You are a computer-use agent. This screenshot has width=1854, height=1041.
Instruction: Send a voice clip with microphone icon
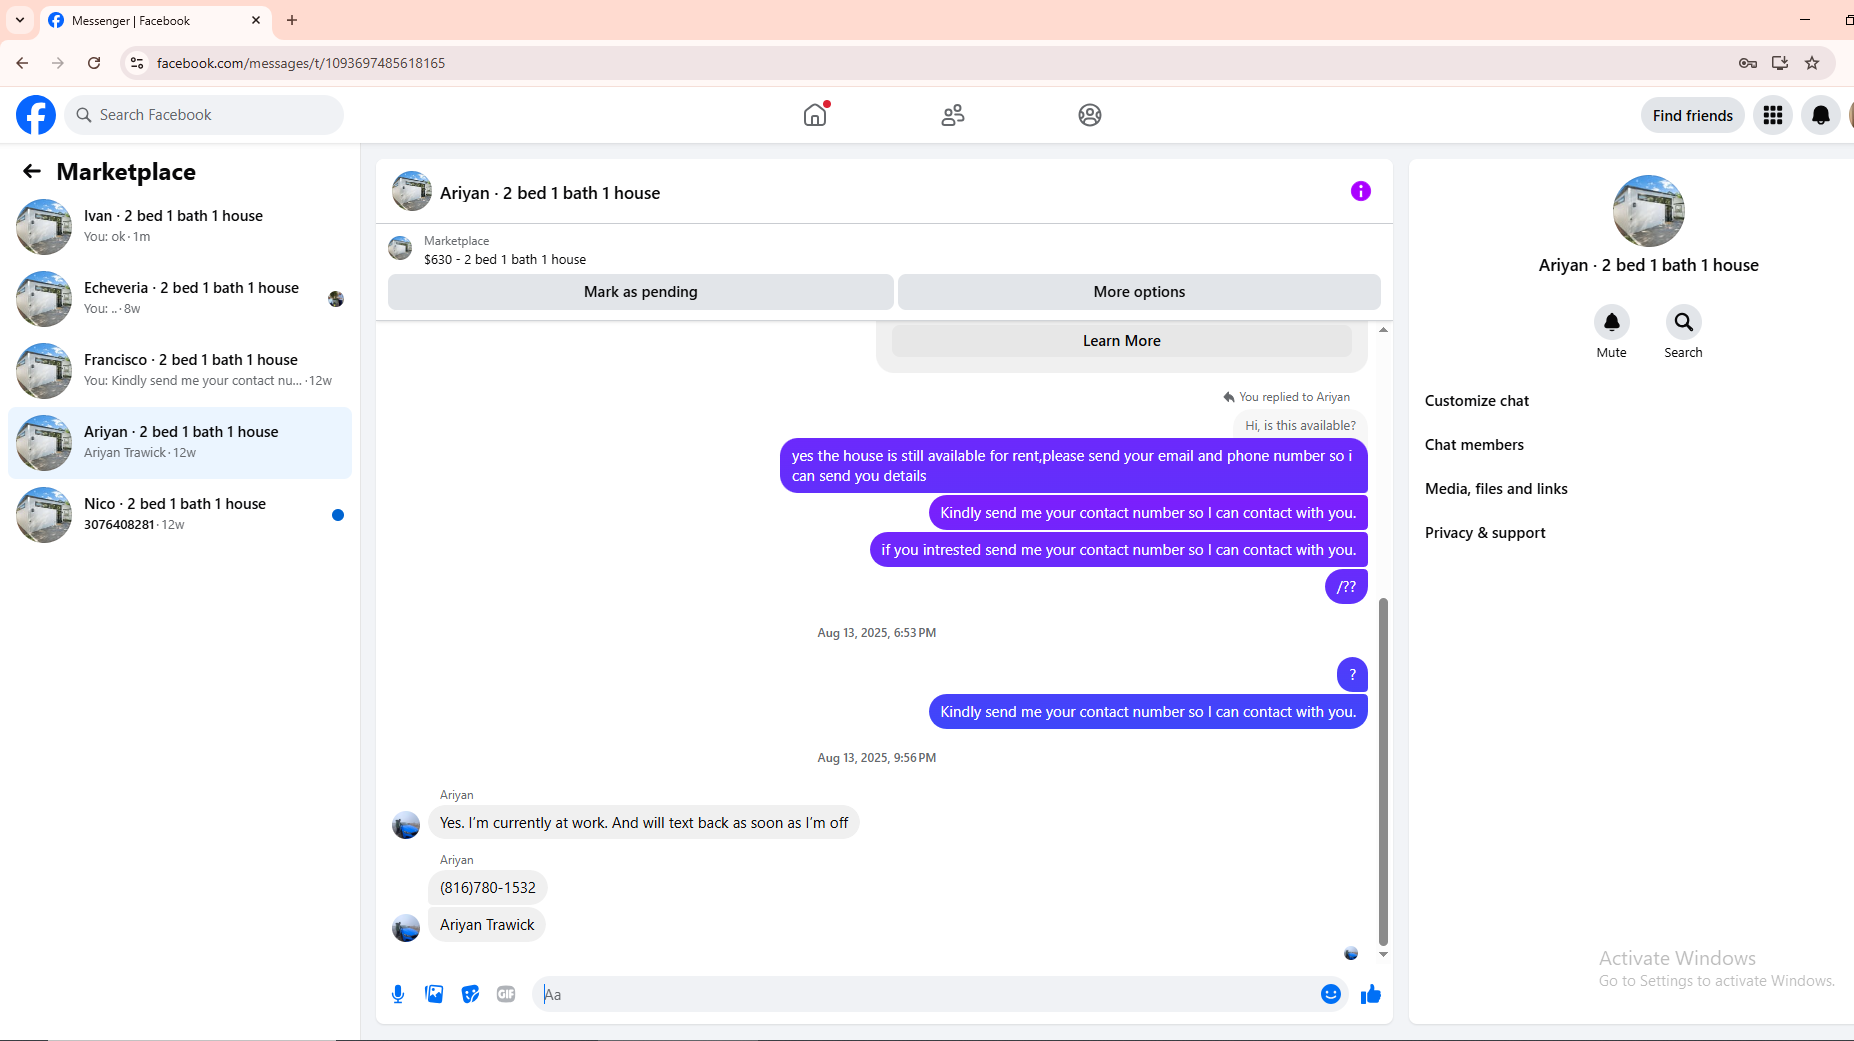(x=398, y=994)
